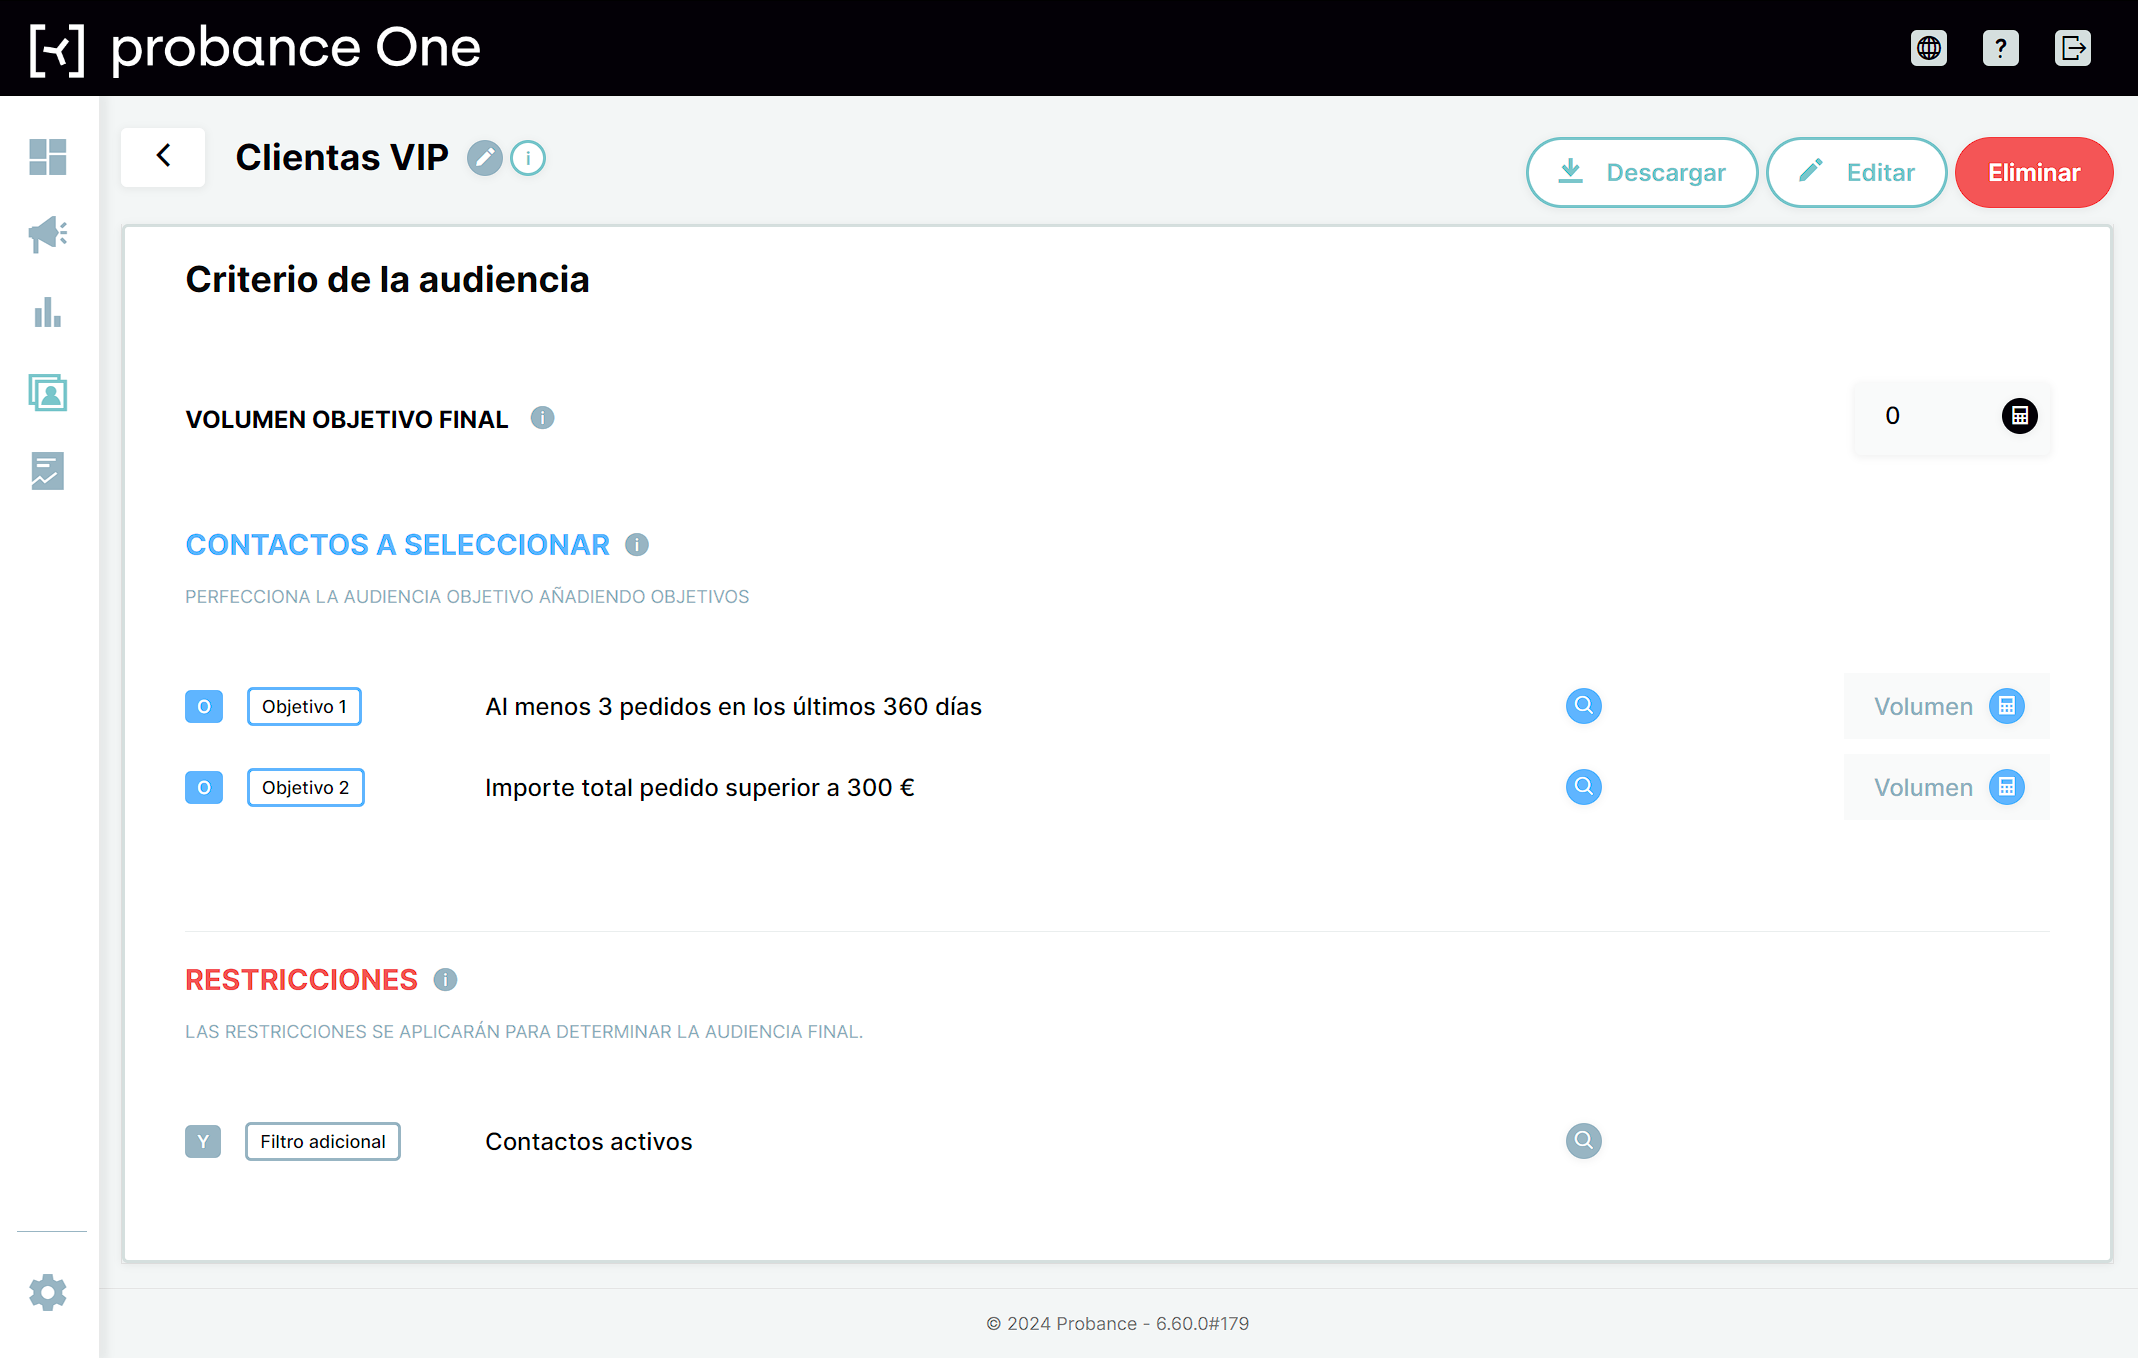Click the 'PERFECCIONA LA AUDIENCIA OBJETIVO' subtitle
The width and height of the screenshot is (2138, 1358).
(x=467, y=597)
